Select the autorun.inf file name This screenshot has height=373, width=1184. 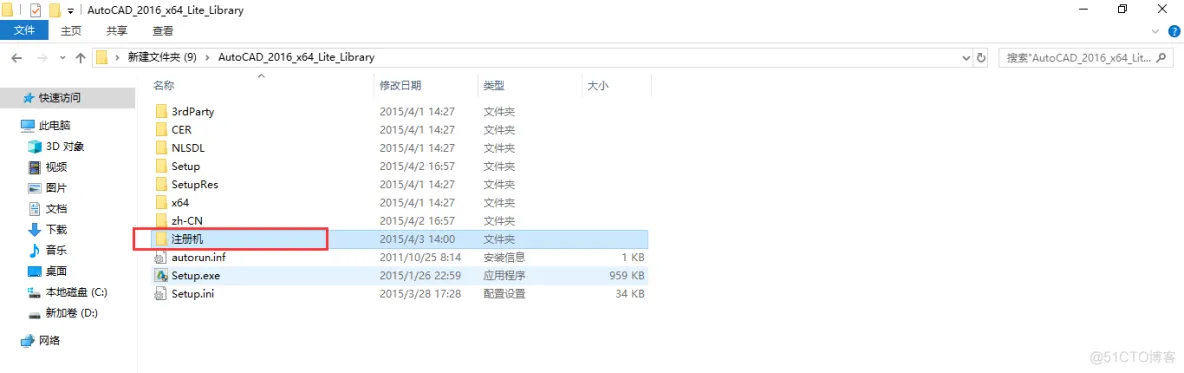point(199,257)
